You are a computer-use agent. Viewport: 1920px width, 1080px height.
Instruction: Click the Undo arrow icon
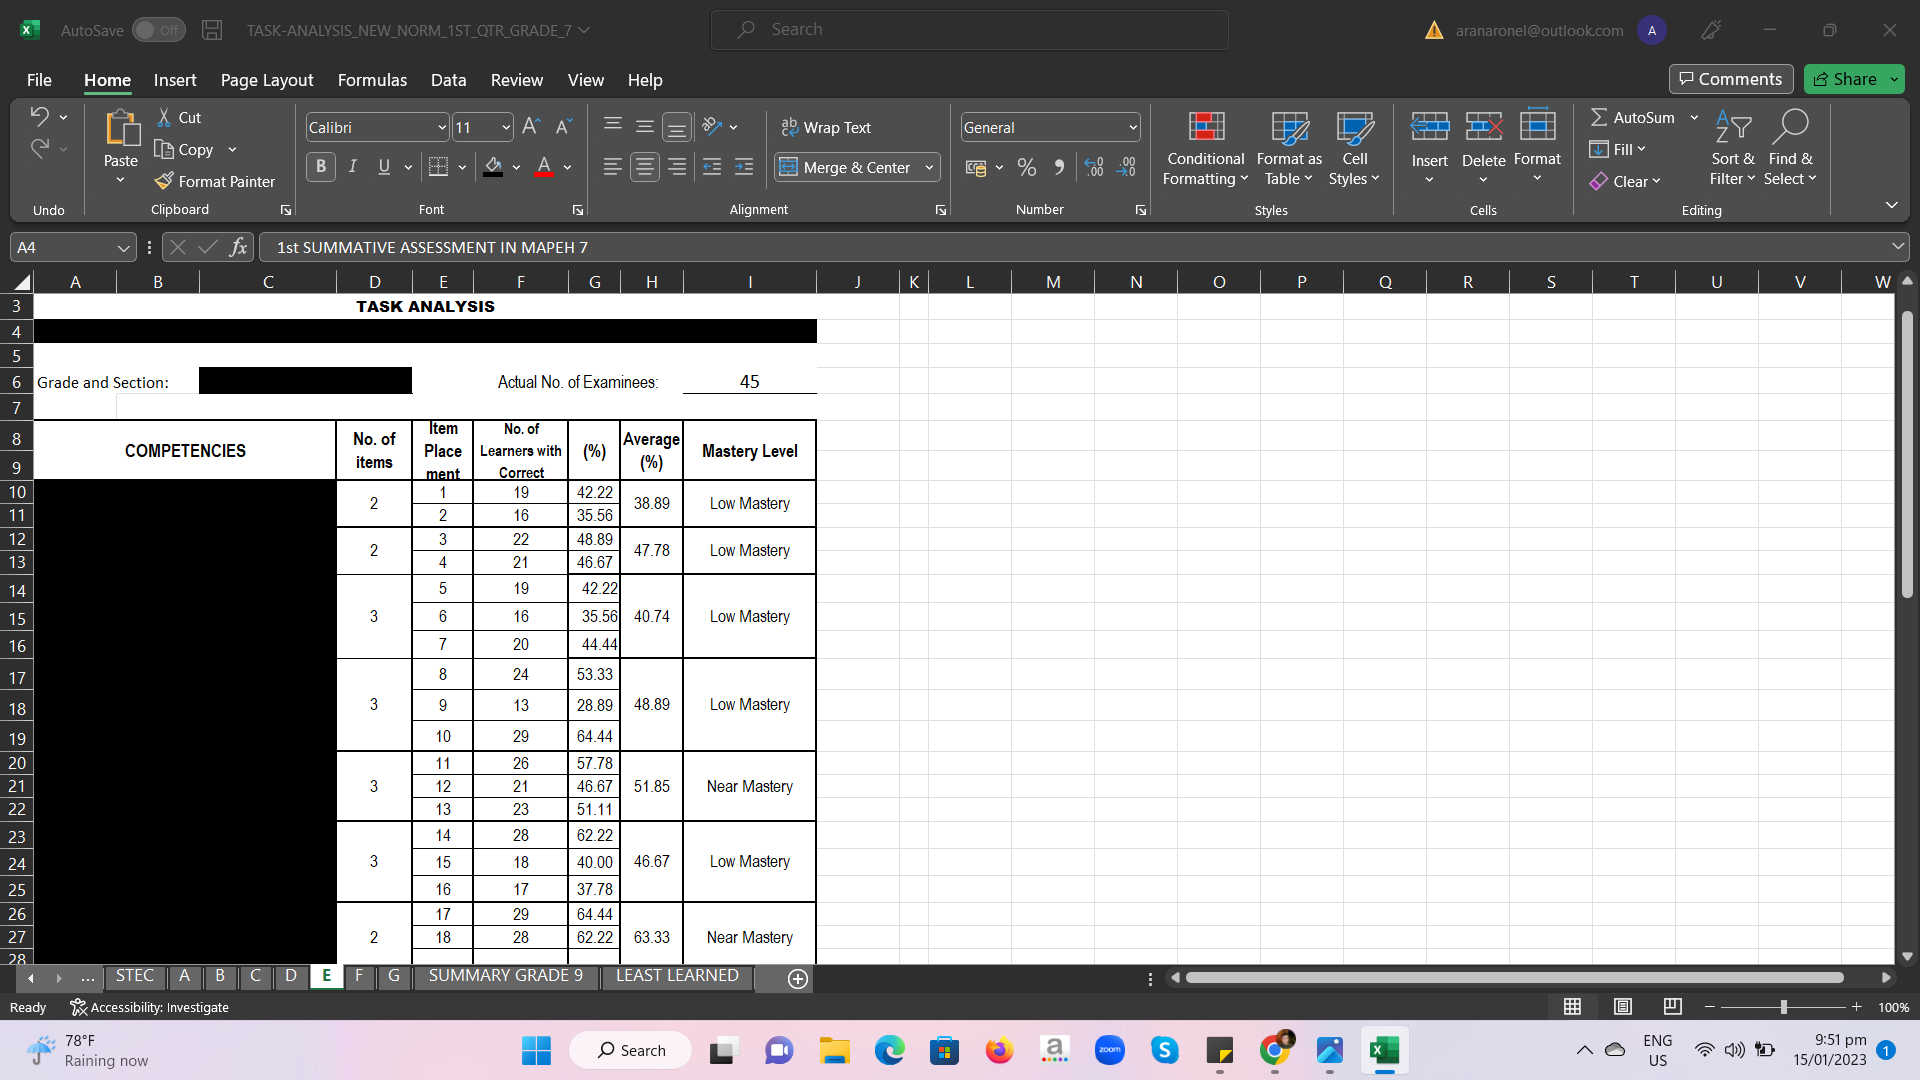click(x=39, y=116)
